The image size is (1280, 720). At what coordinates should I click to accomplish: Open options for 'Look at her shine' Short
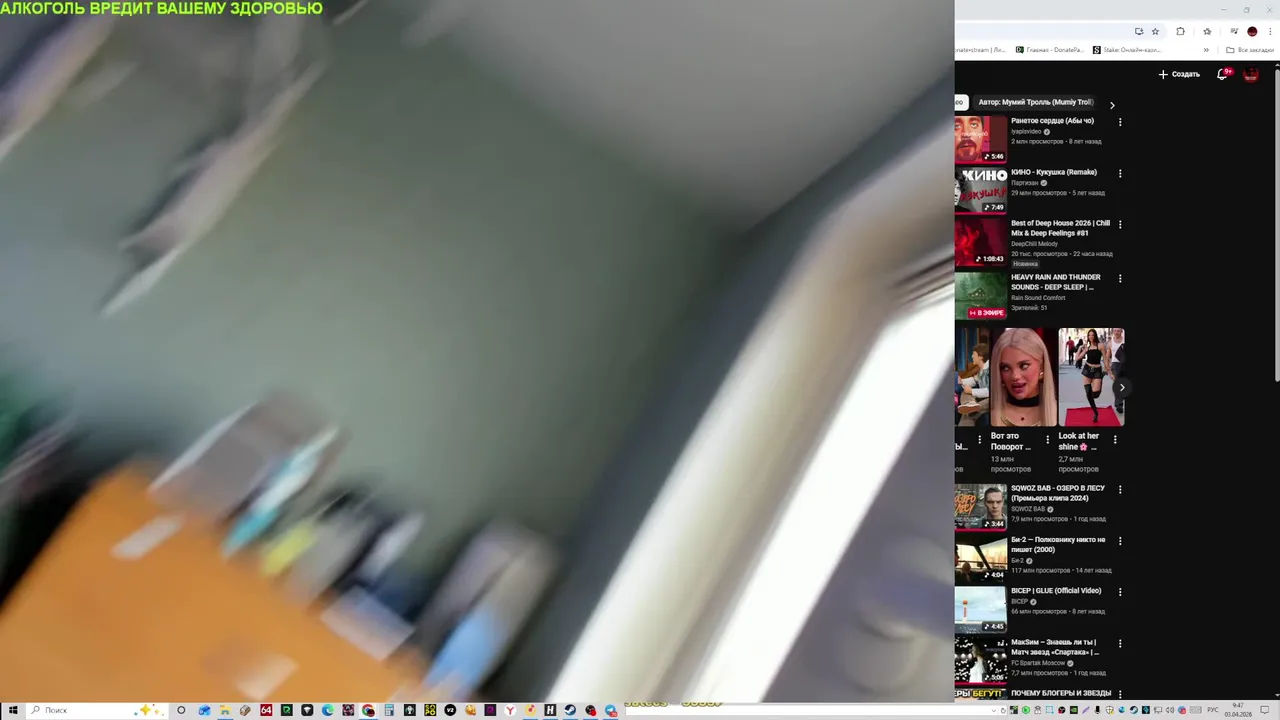point(1115,439)
